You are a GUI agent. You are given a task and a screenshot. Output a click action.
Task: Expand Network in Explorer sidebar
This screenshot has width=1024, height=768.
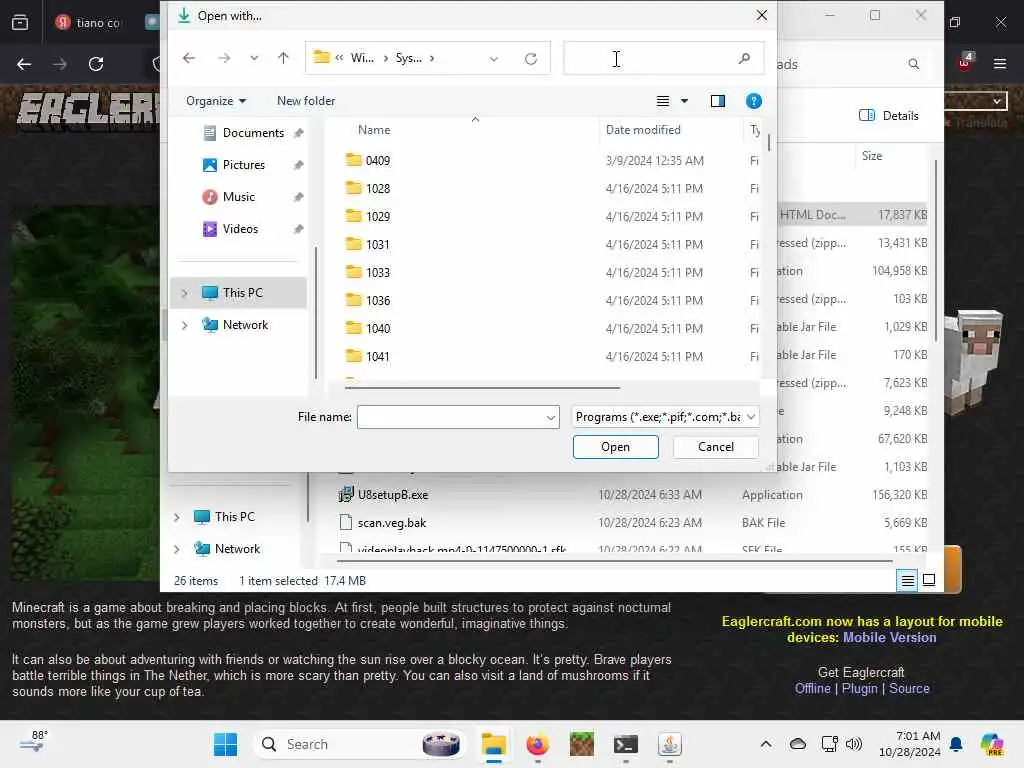[x=176, y=549]
